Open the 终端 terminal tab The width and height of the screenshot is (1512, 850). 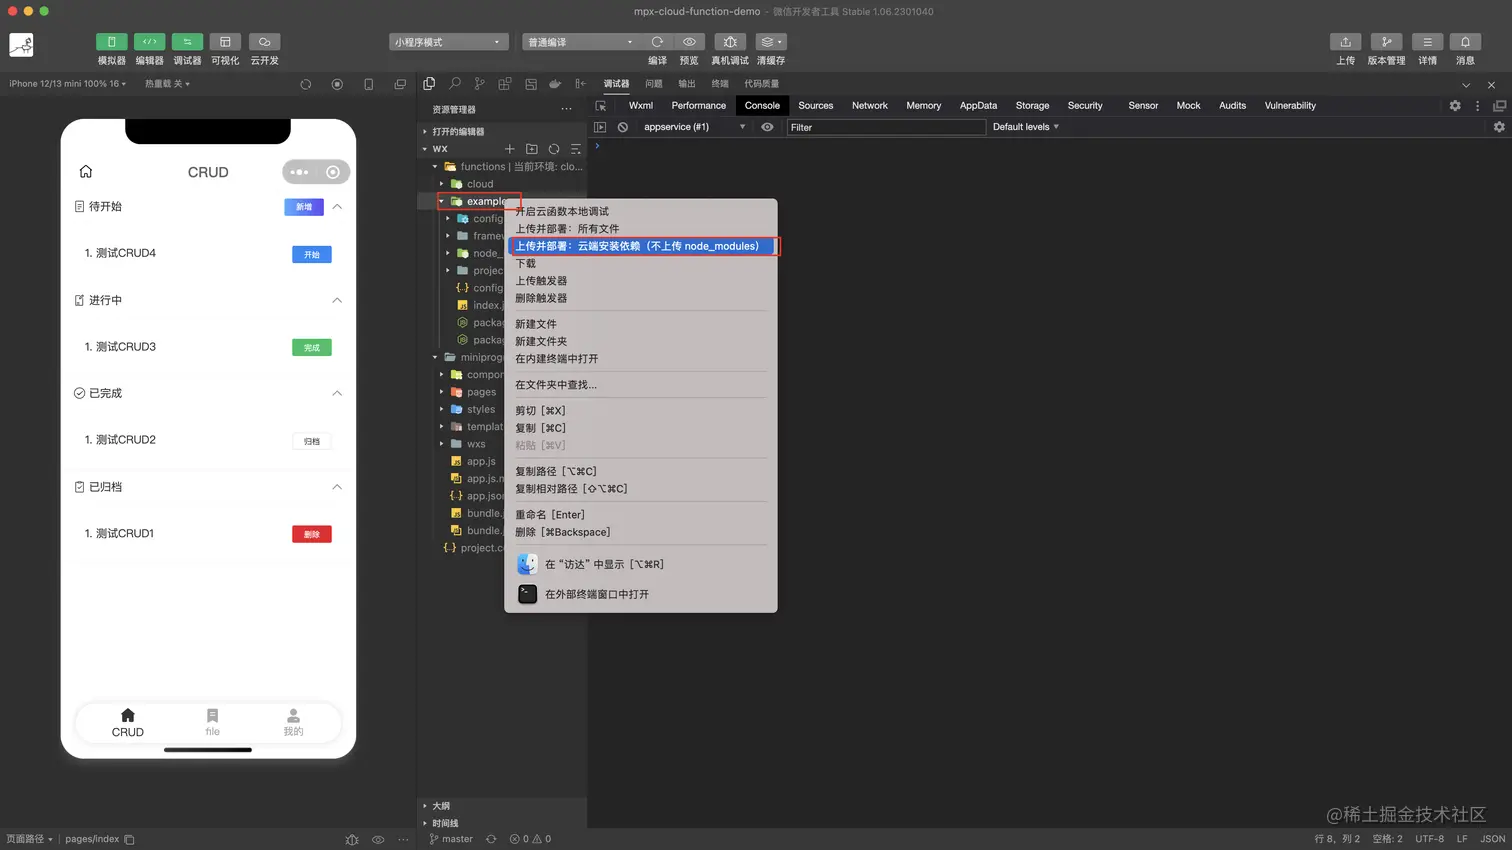720,84
